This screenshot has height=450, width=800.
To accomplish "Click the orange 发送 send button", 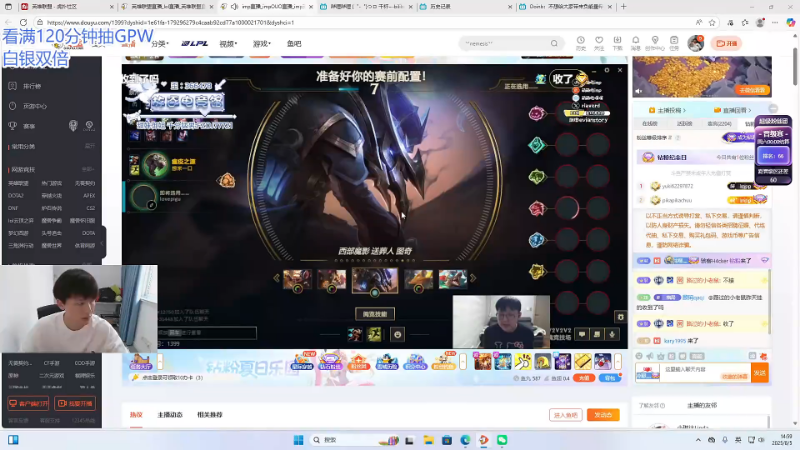I will 760,373.
